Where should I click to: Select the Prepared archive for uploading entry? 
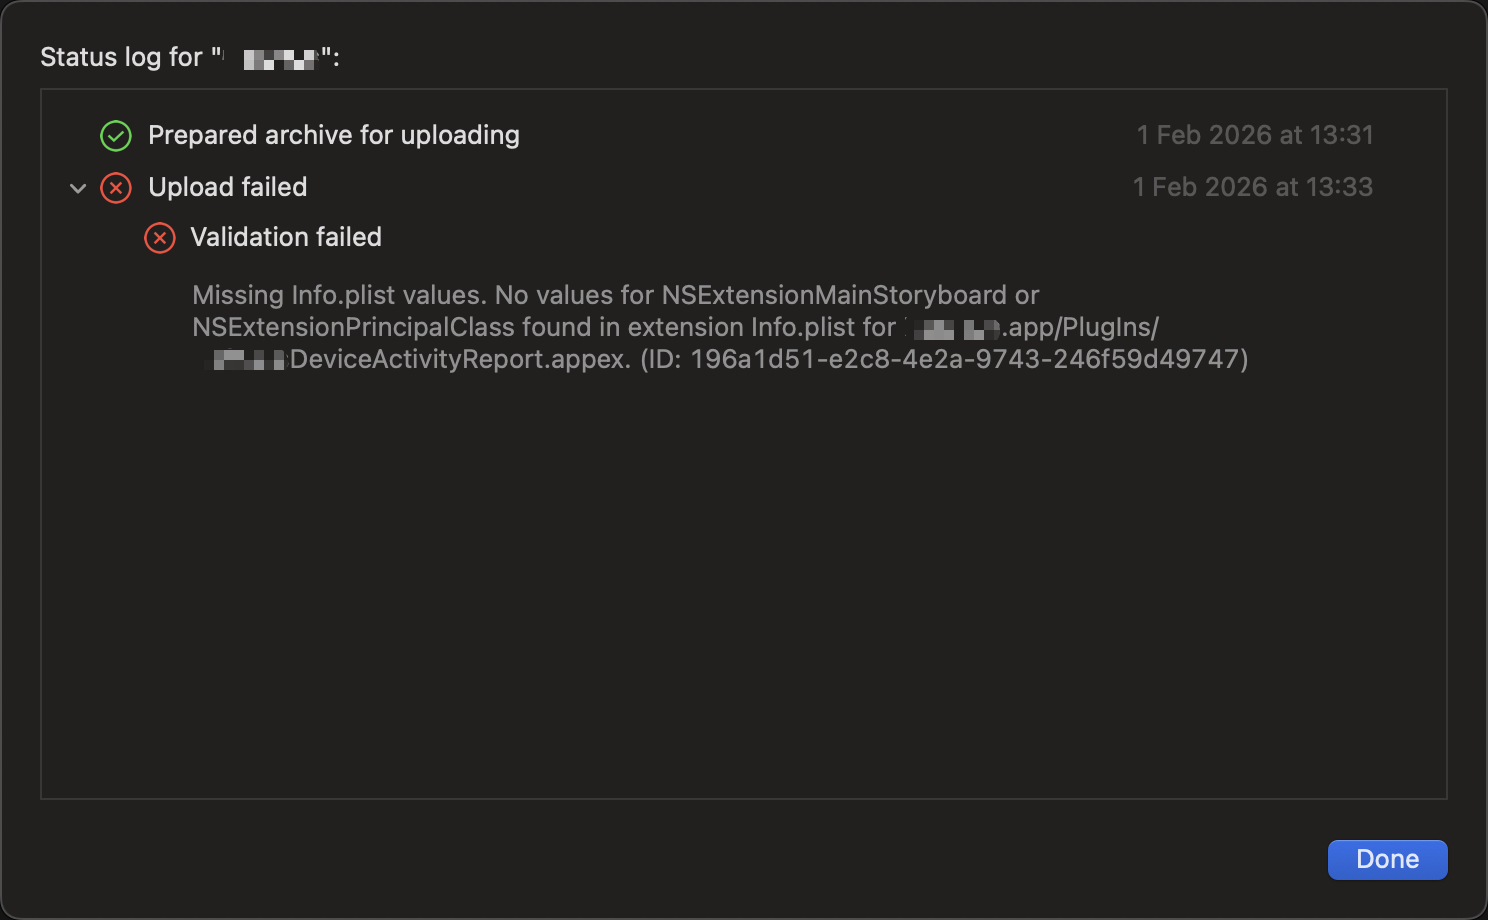[333, 135]
